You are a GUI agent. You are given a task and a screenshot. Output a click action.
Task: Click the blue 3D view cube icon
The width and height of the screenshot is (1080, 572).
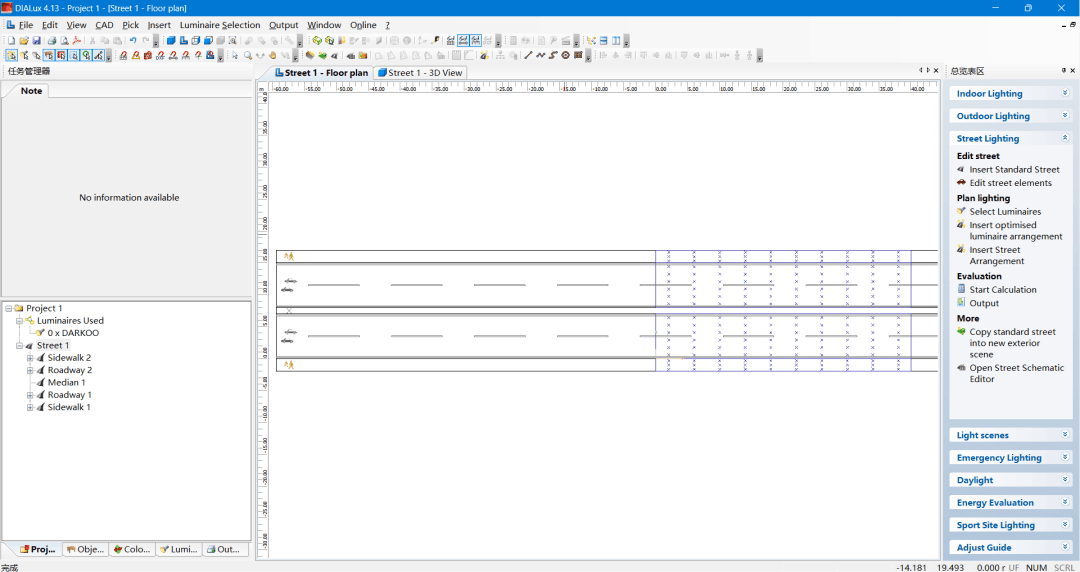click(171, 41)
